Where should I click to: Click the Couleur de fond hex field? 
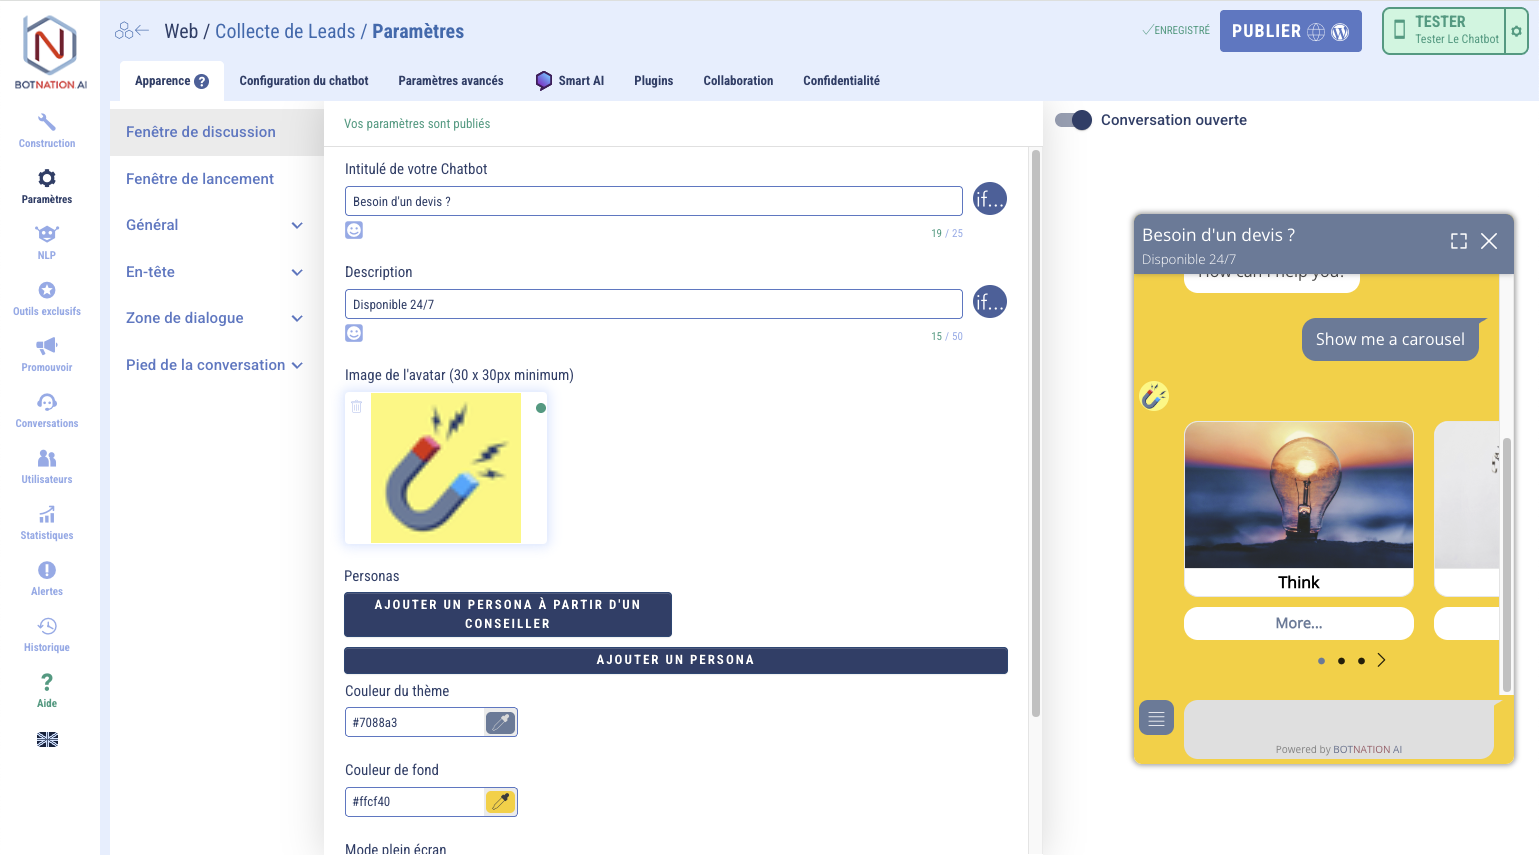[x=415, y=801]
